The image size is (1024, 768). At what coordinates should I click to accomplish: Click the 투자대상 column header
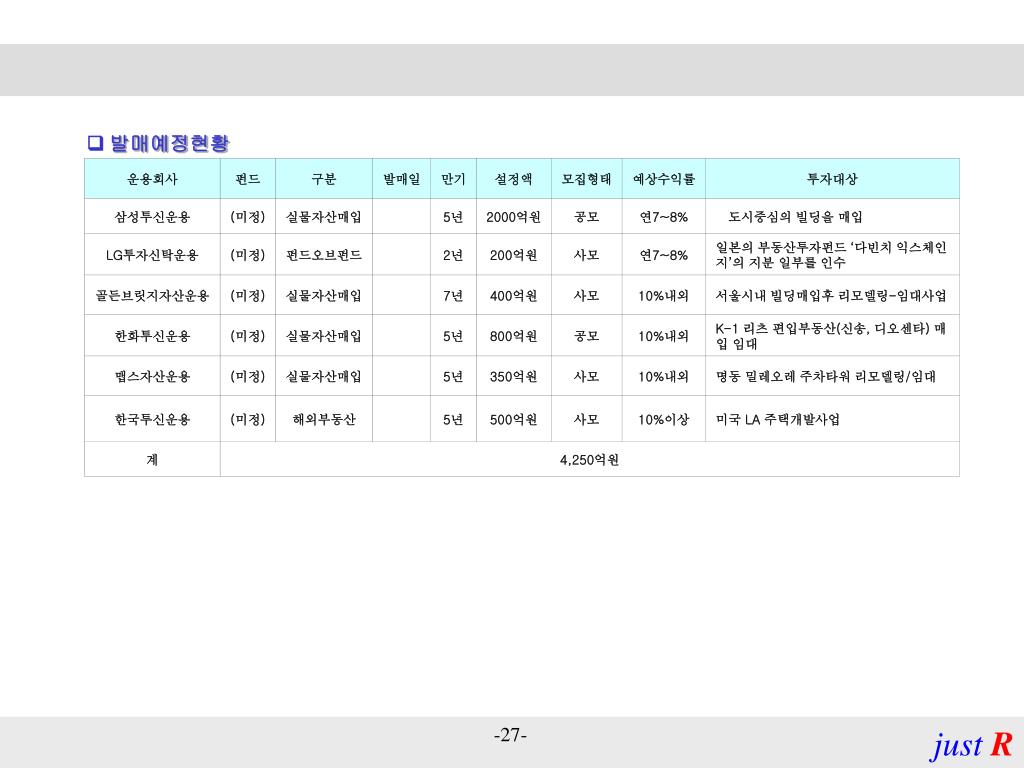click(x=832, y=179)
